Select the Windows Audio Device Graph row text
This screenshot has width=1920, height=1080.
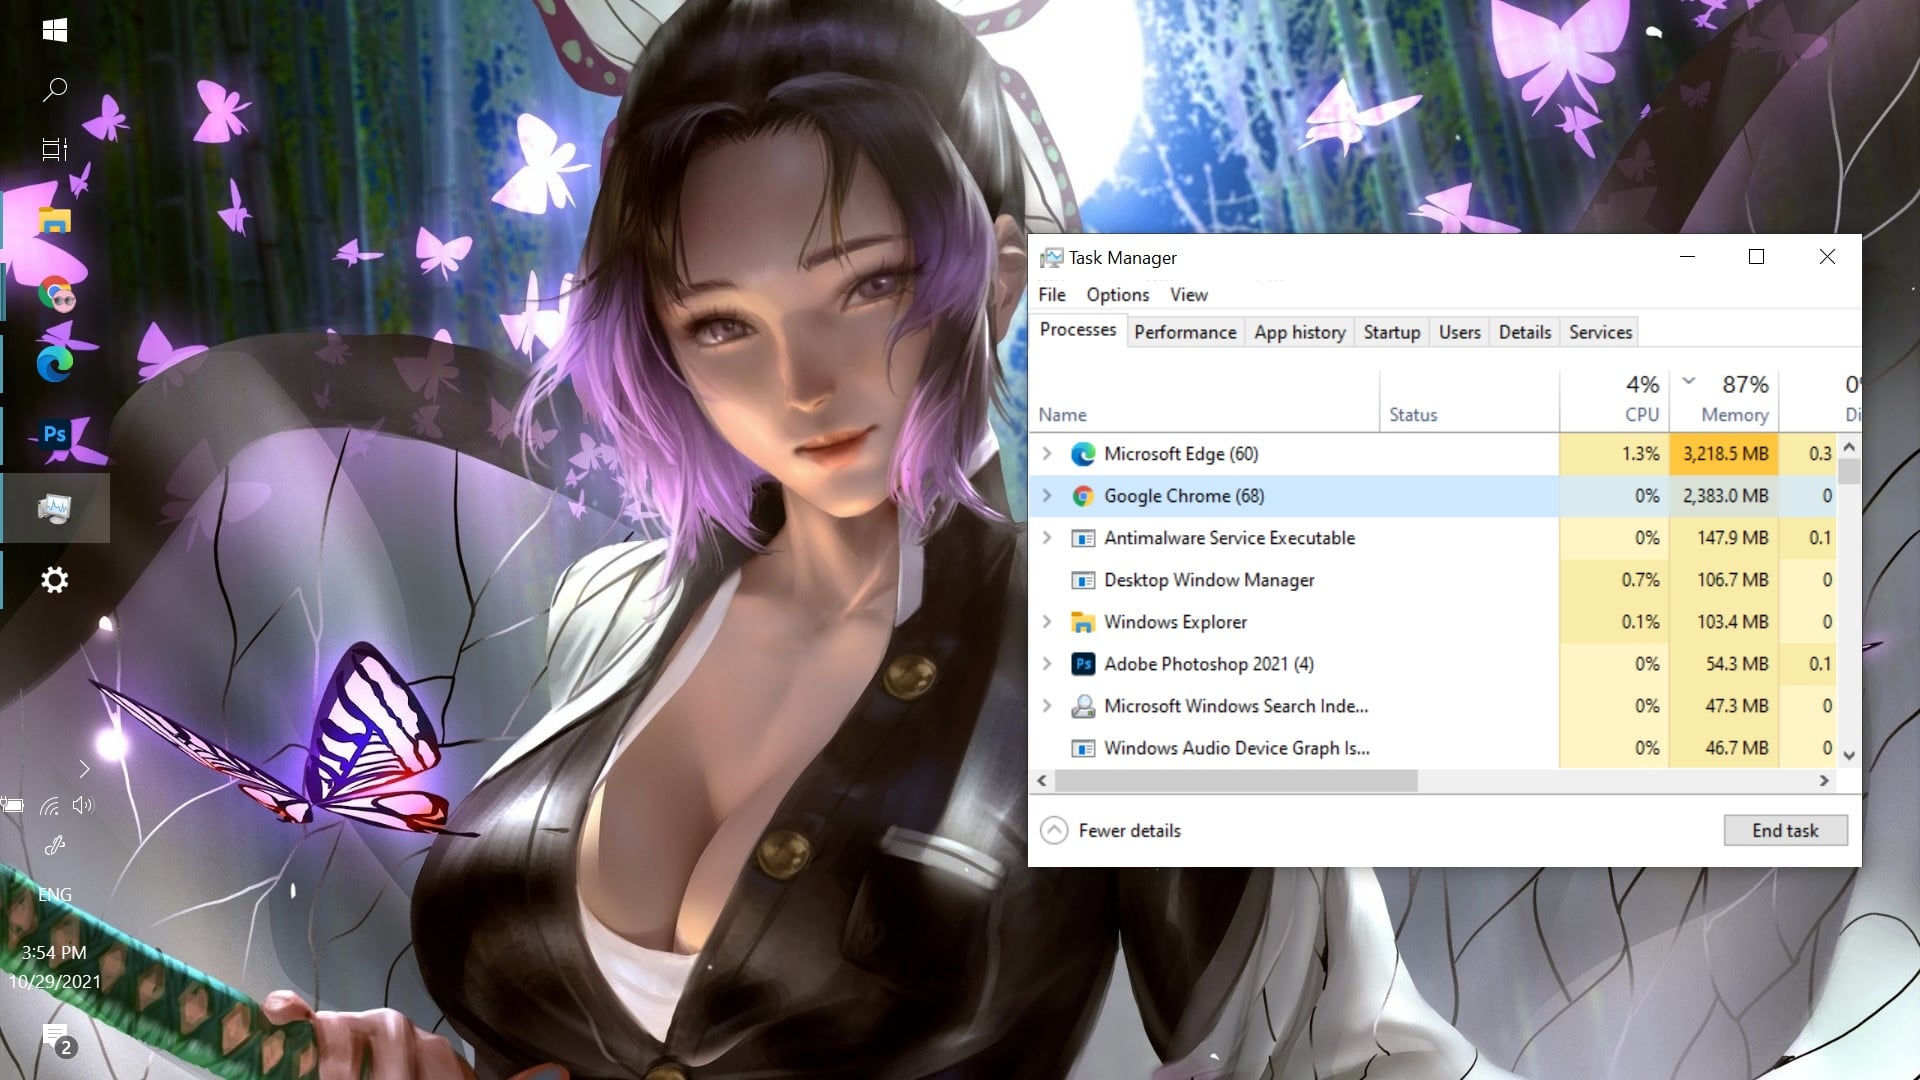[1237, 748]
